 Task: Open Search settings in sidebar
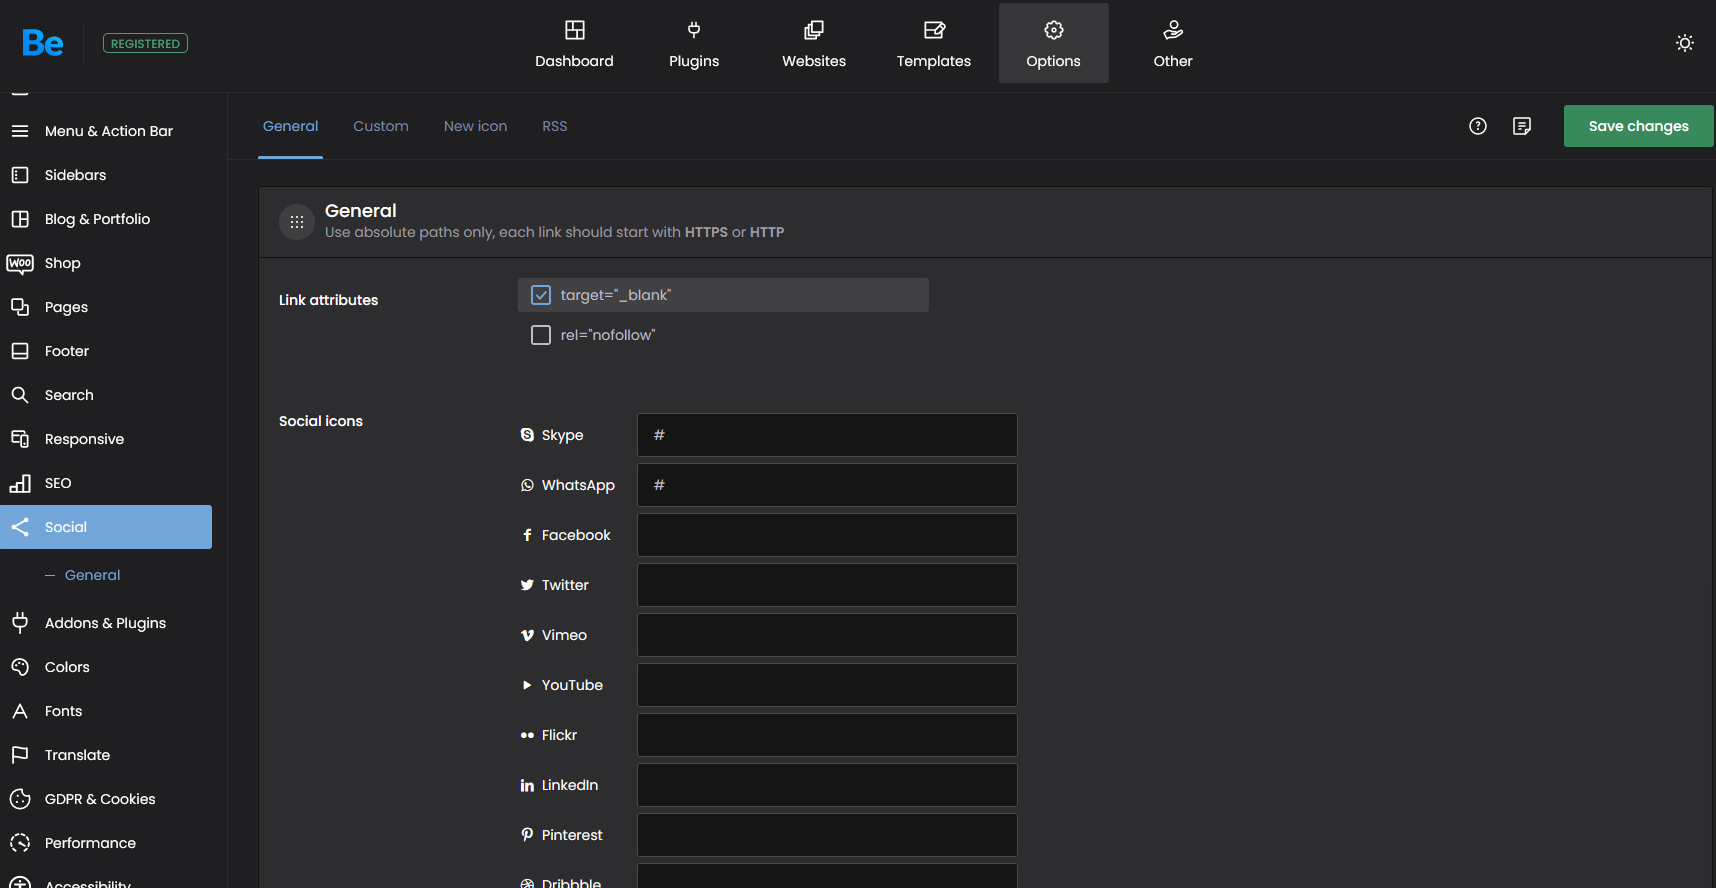click(106, 395)
